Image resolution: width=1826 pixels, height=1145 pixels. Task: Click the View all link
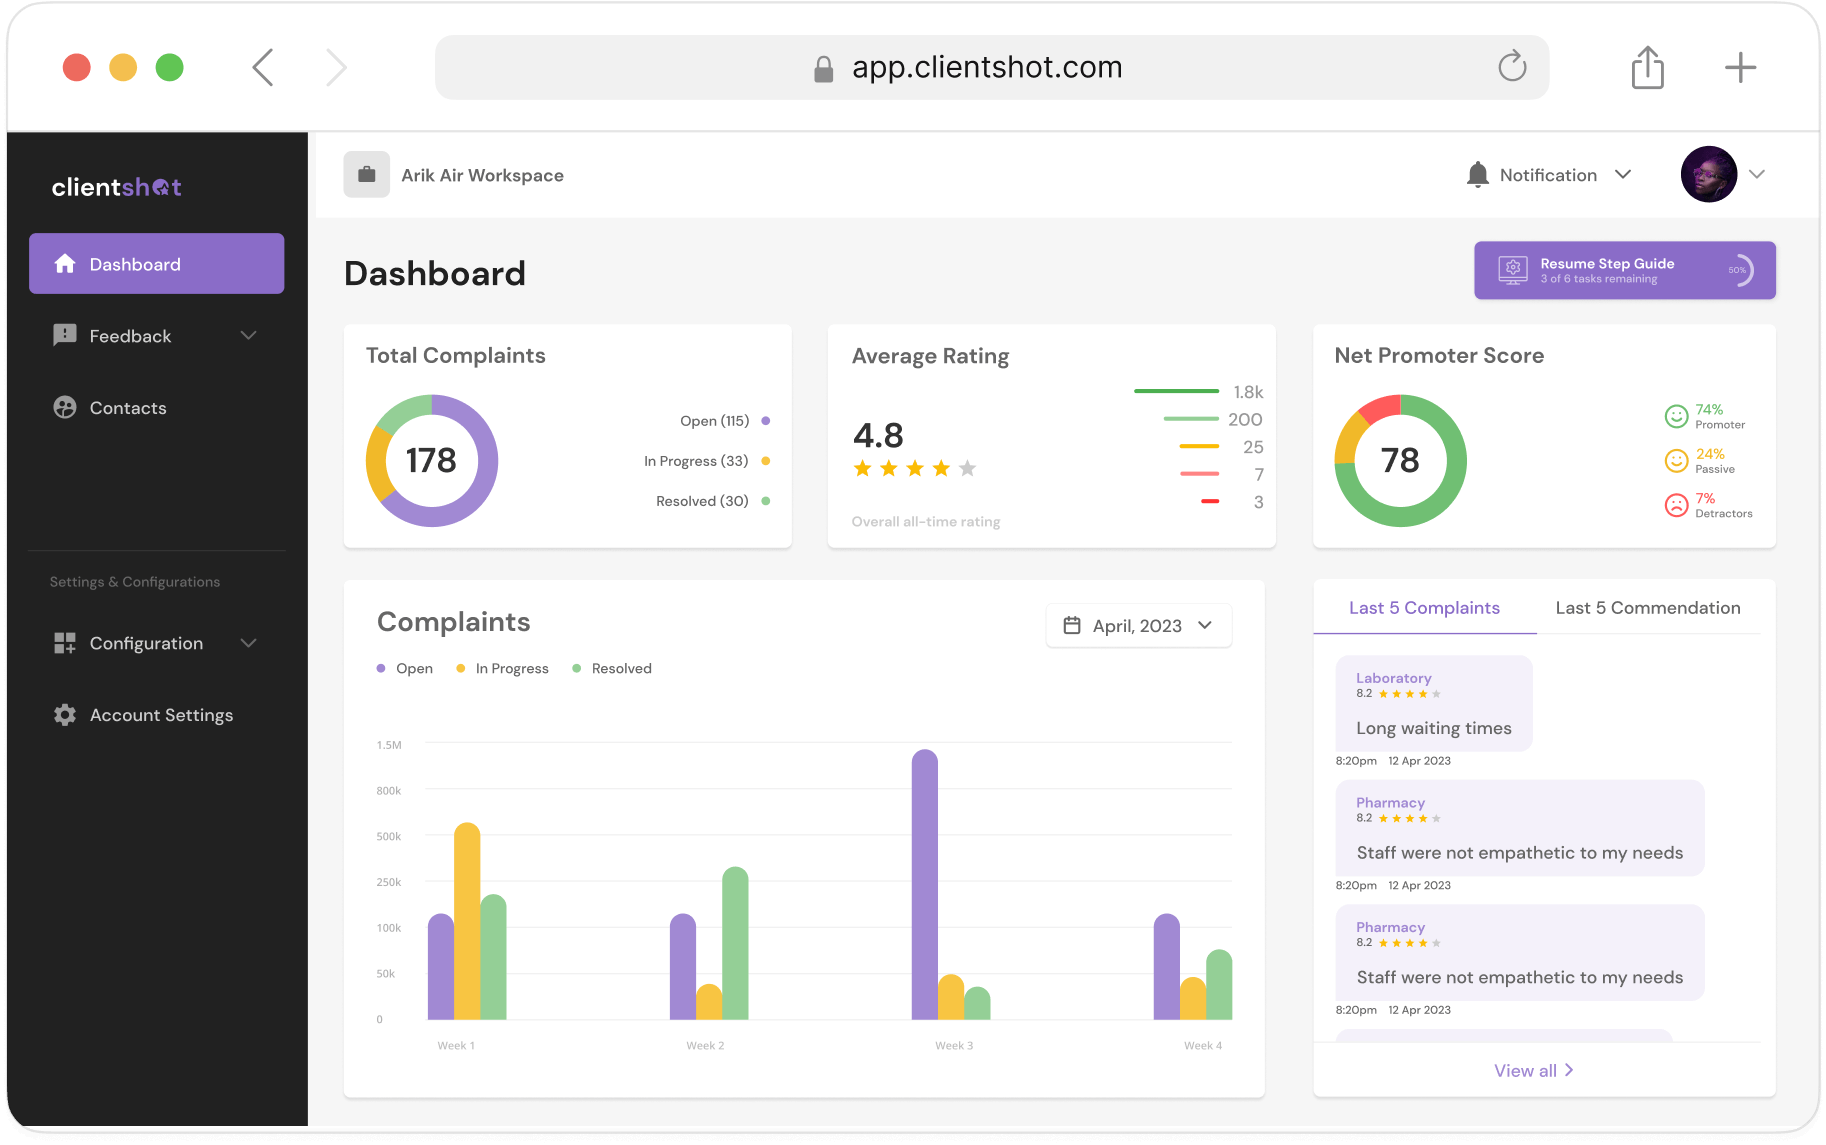[1533, 1071]
